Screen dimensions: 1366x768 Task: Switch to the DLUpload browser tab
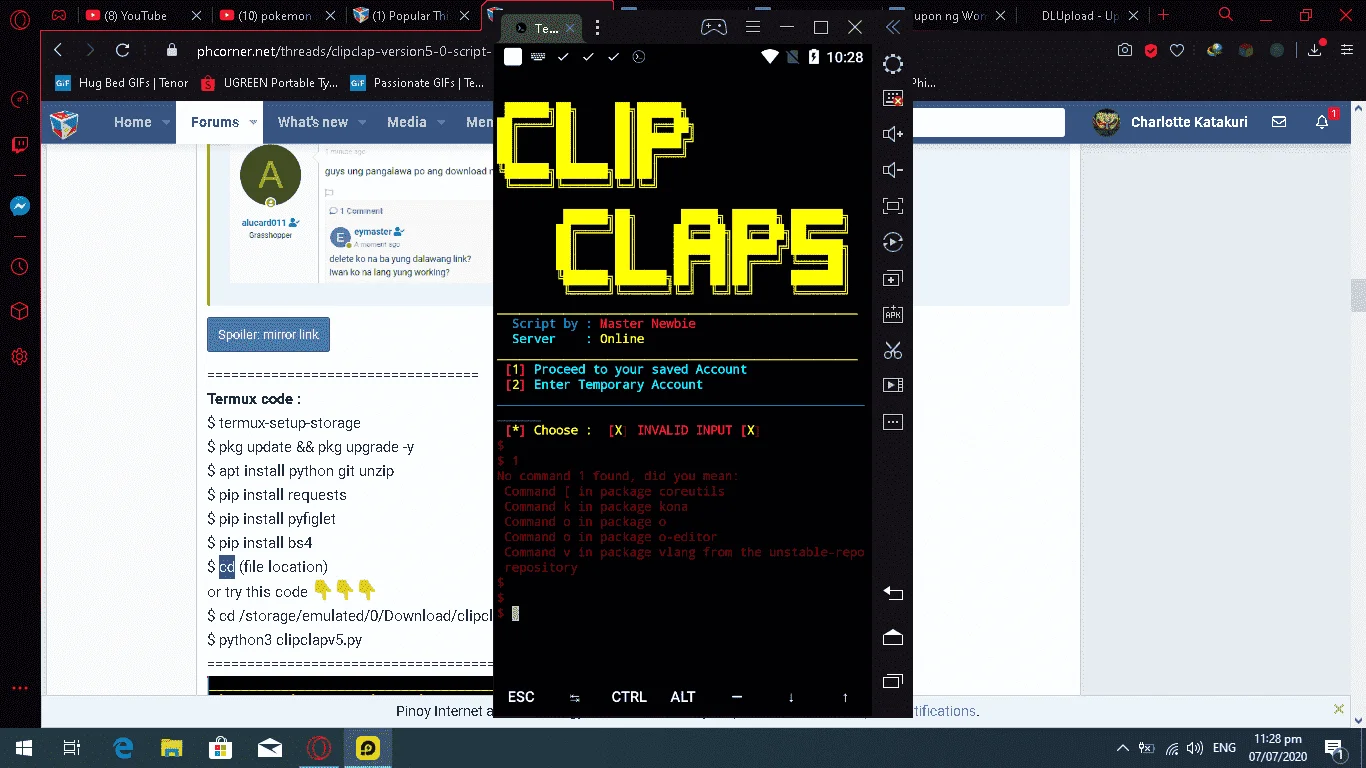[1080, 15]
